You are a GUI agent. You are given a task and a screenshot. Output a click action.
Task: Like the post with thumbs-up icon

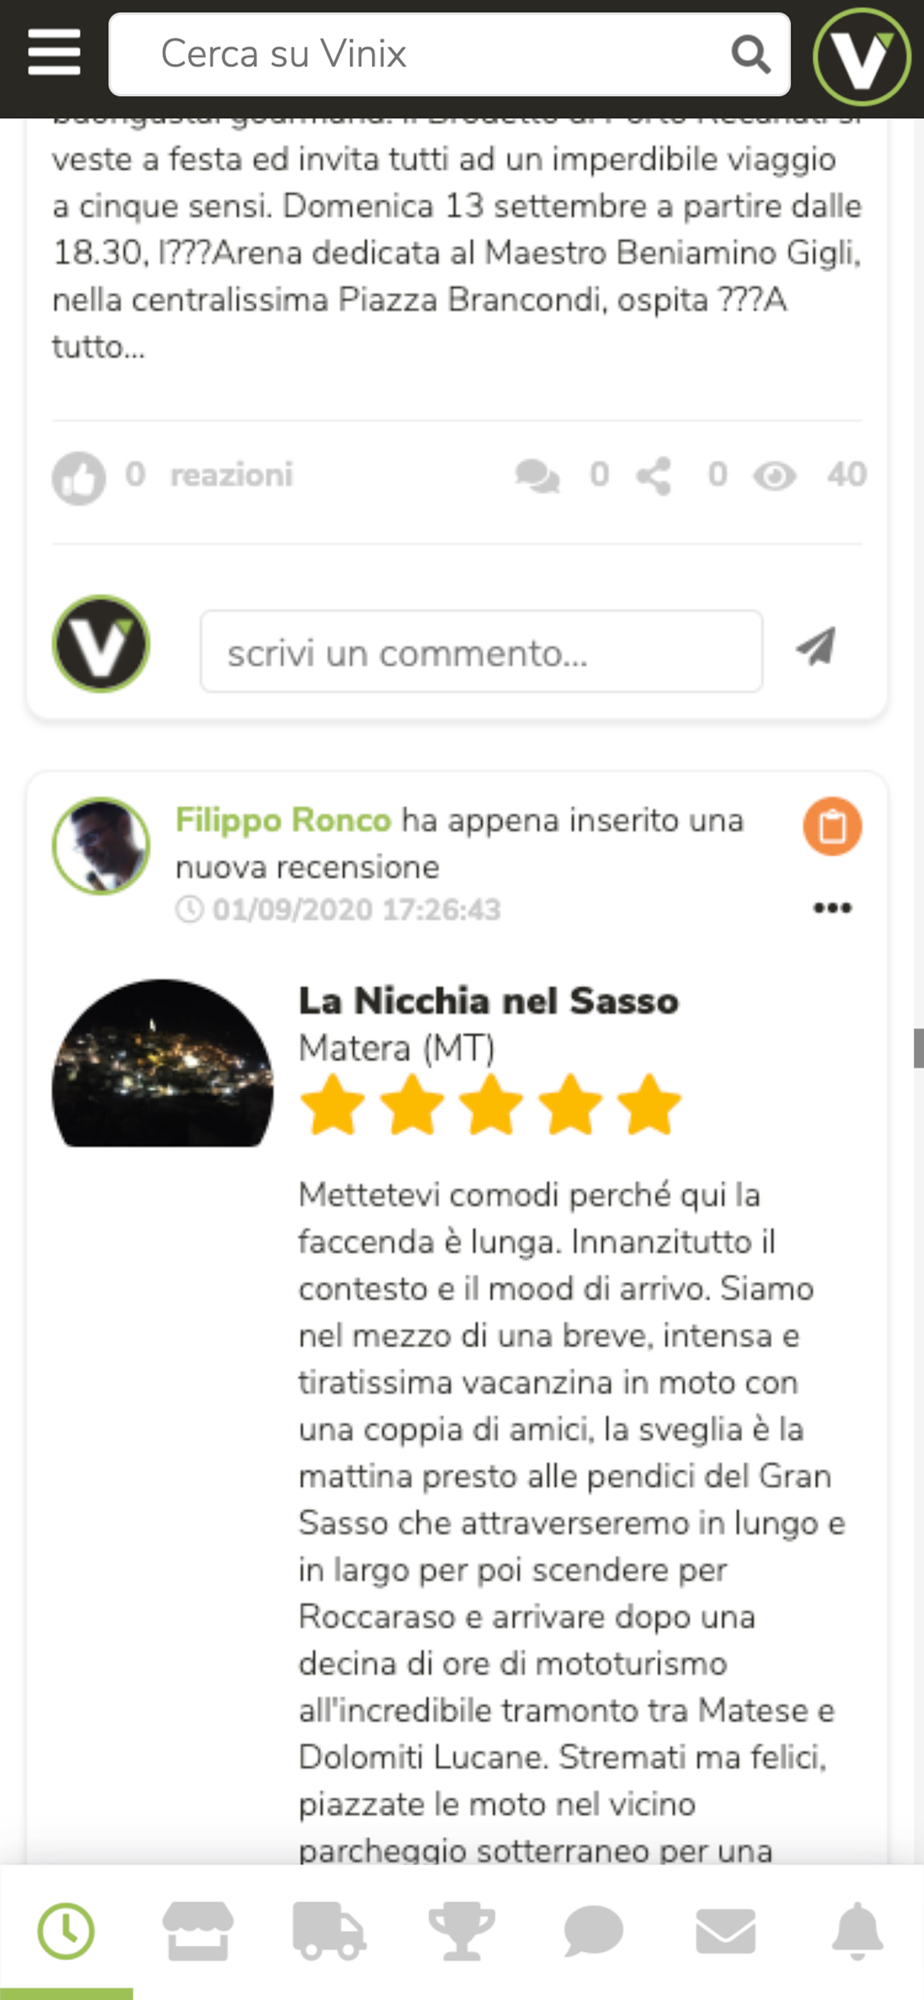[x=79, y=477]
